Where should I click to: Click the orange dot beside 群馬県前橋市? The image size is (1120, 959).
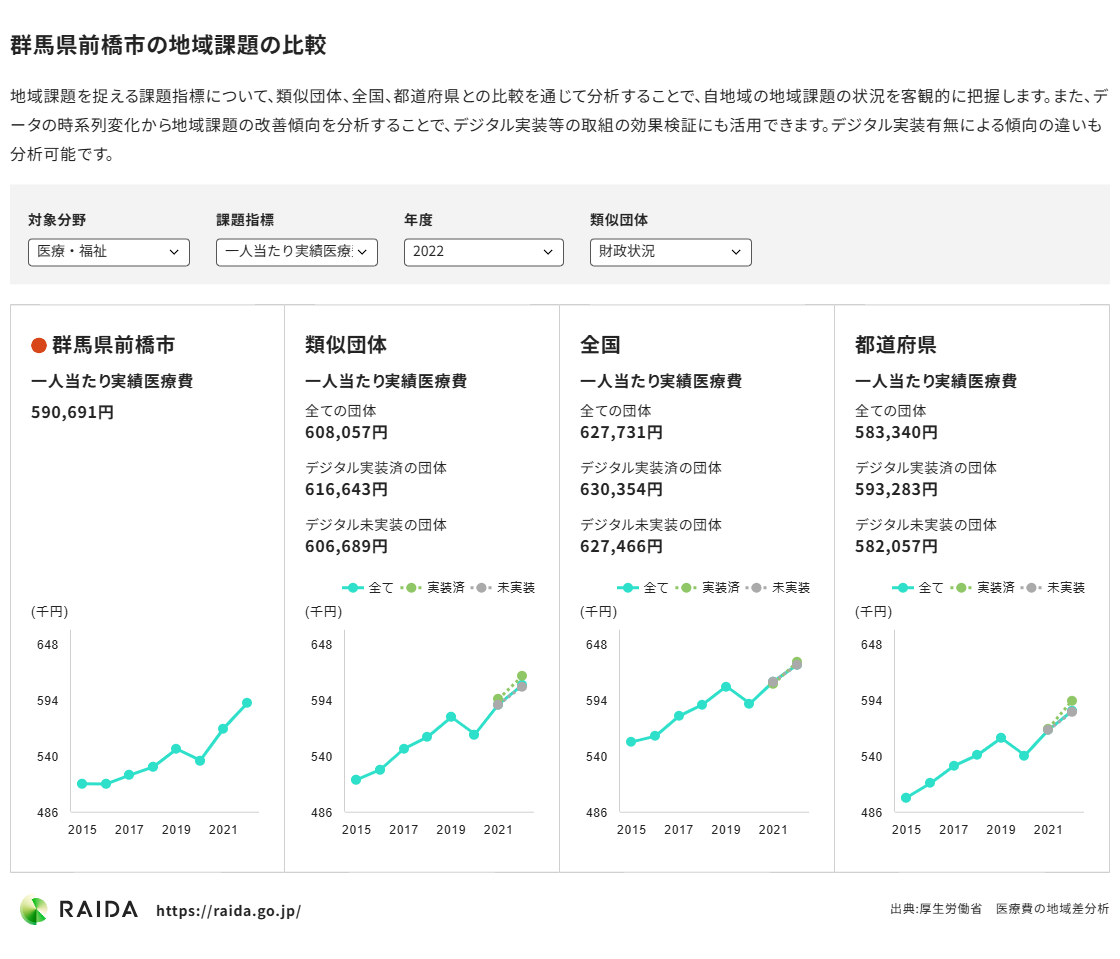[39, 346]
